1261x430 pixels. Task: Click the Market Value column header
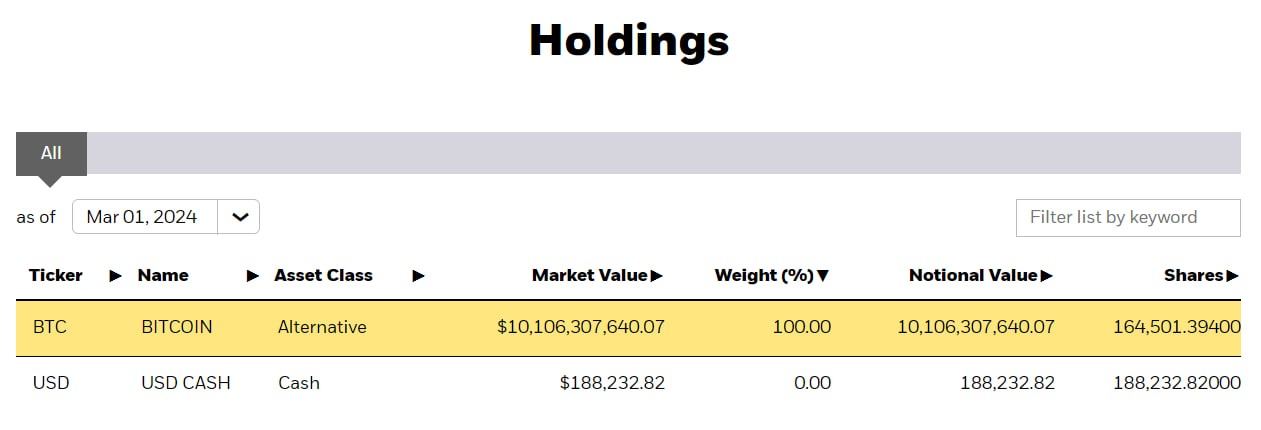coord(589,276)
